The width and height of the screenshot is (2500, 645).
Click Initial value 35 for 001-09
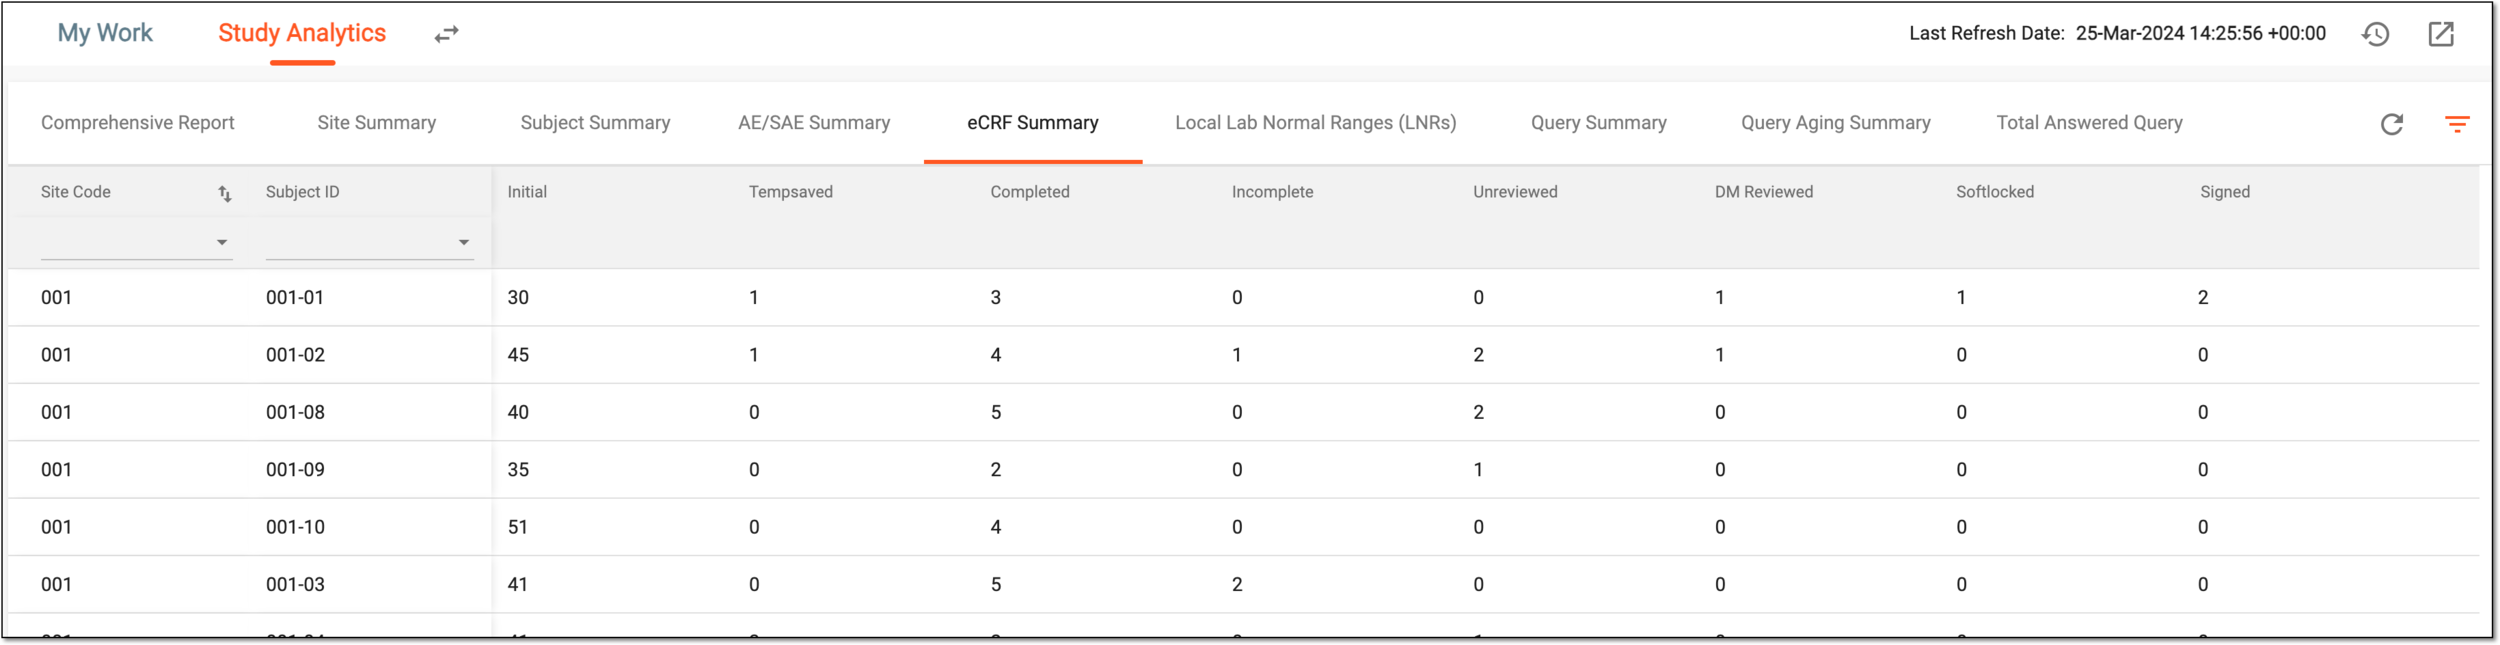[x=518, y=470]
